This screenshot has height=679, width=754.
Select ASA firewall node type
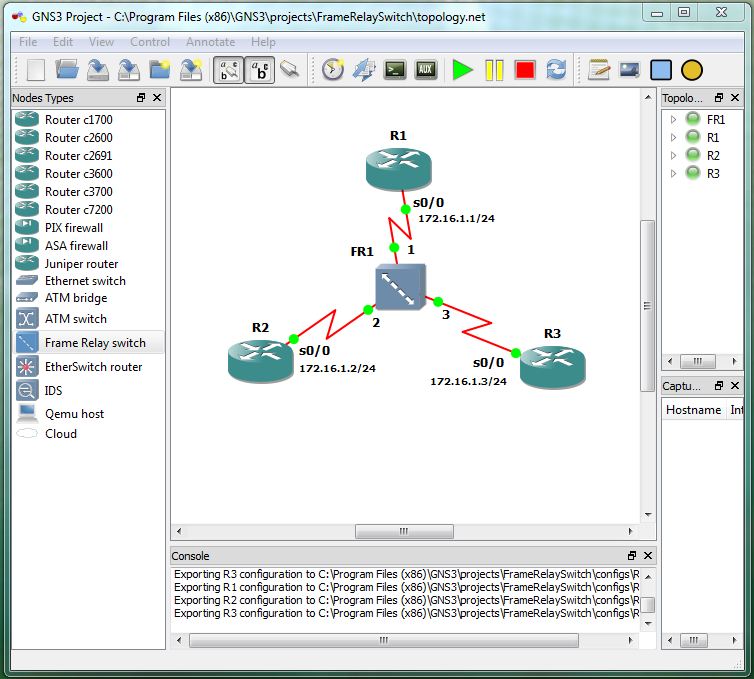(x=88, y=246)
